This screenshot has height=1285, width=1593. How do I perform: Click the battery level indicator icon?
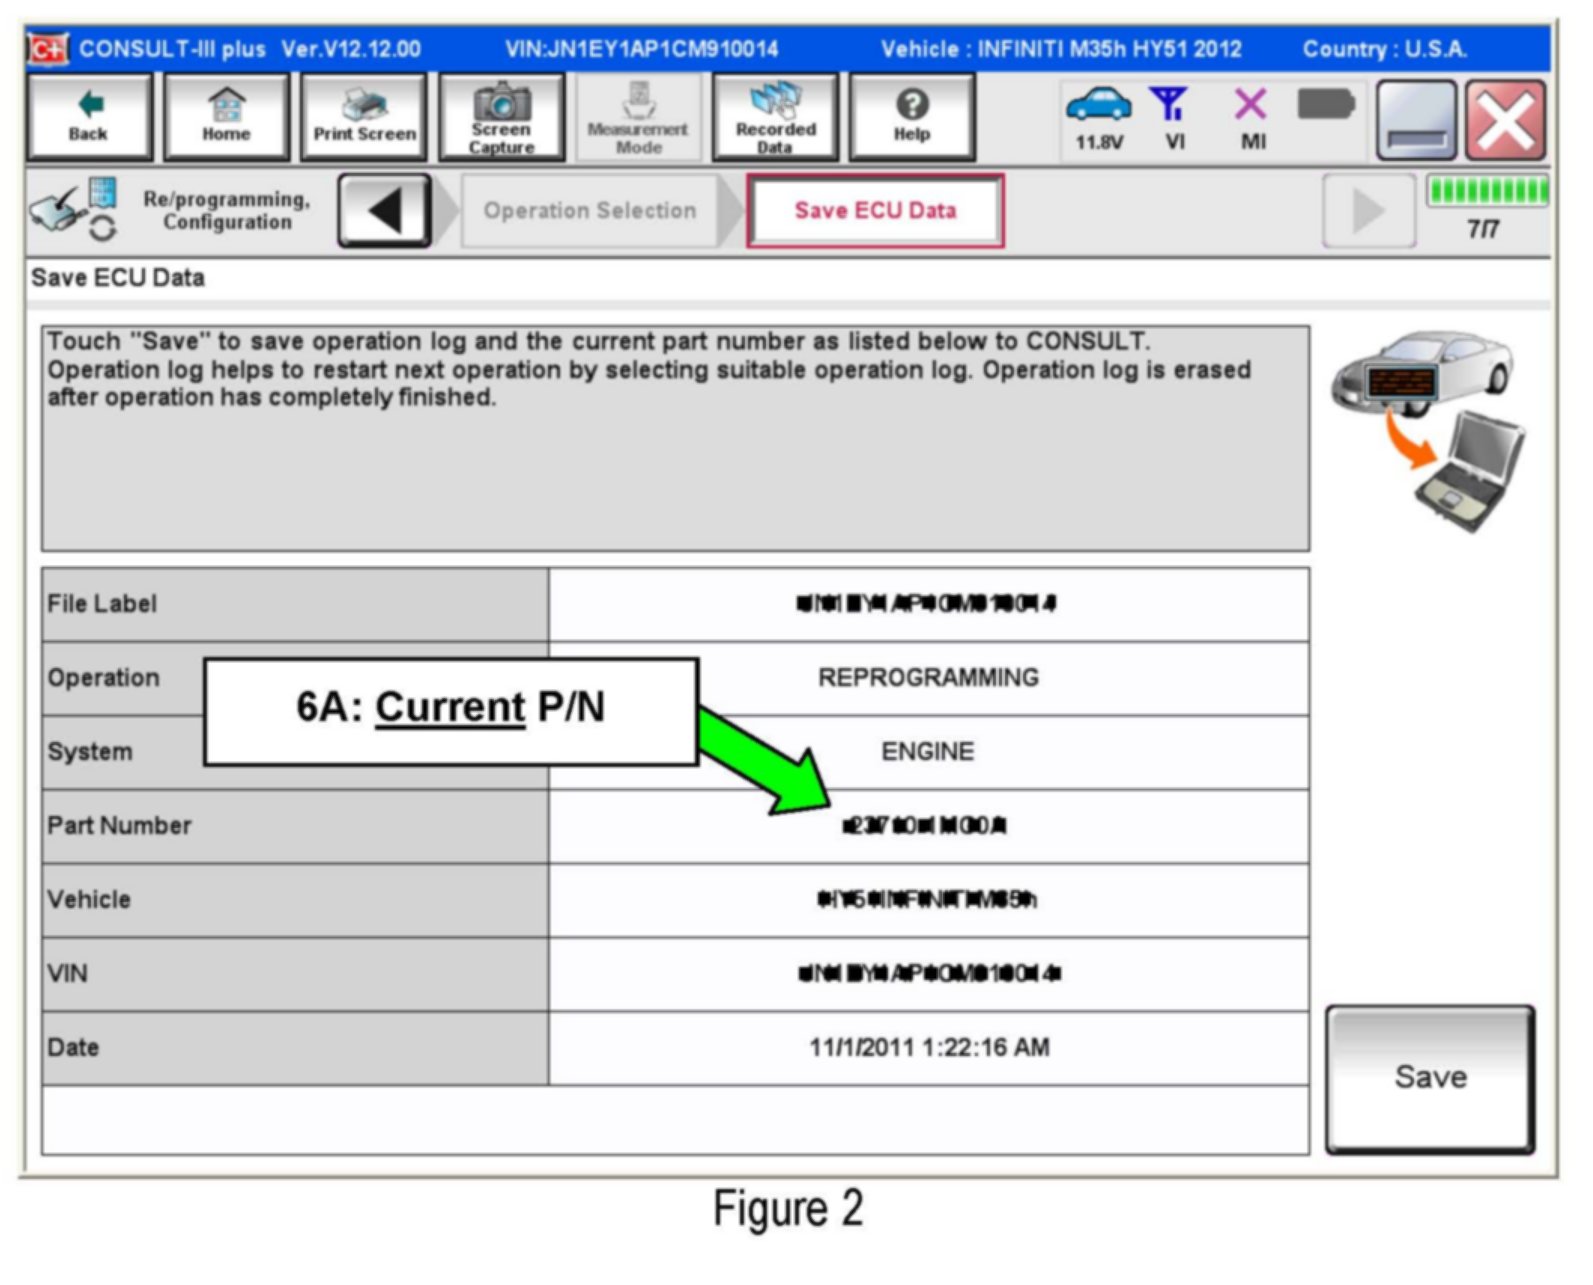pyautogui.click(x=1325, y=104)
